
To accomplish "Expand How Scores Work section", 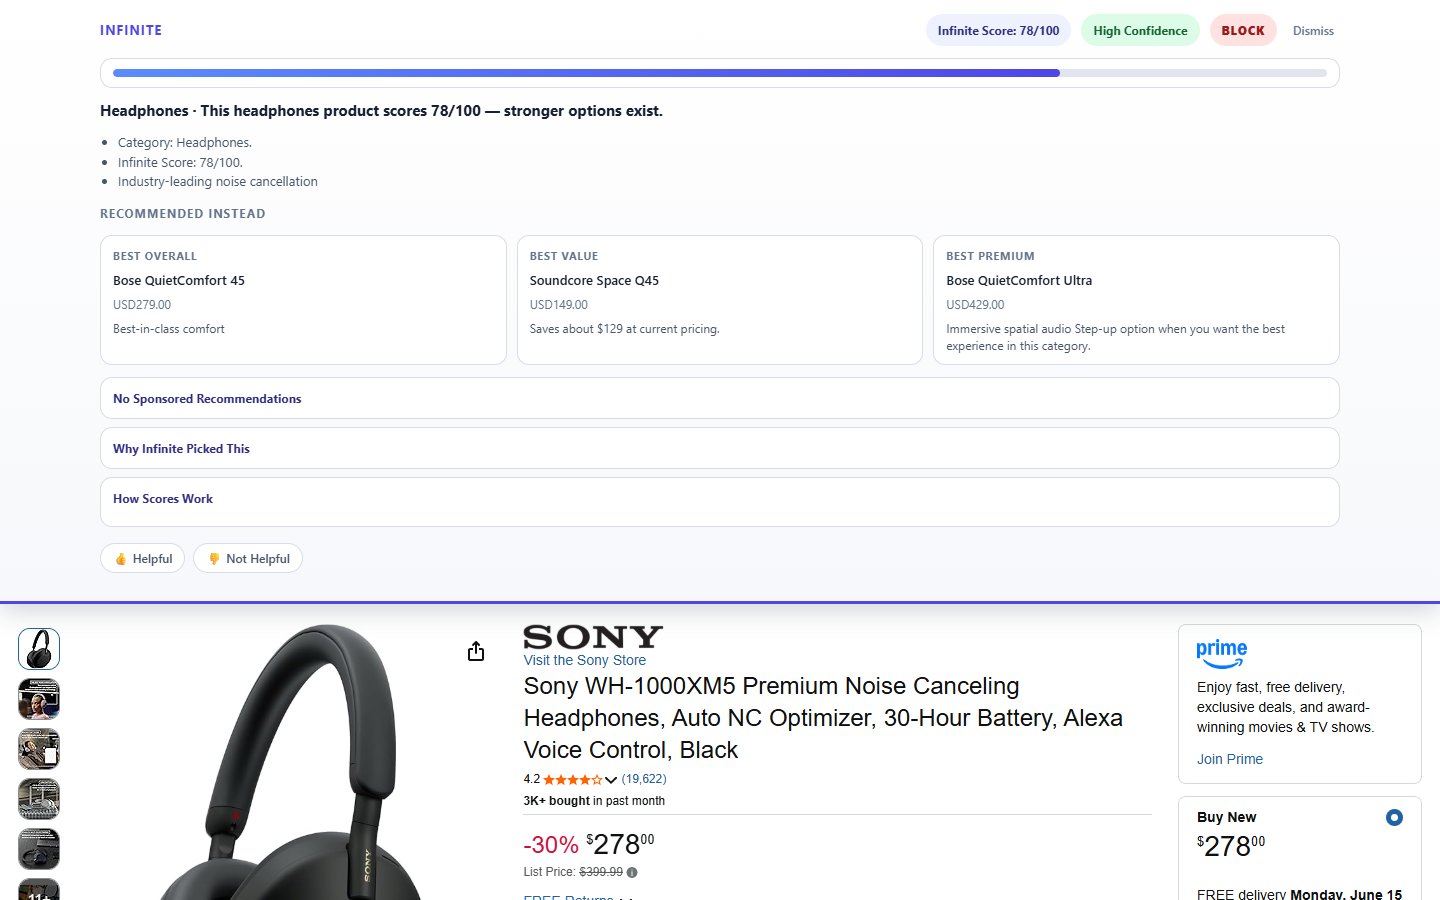I will 720,502.
